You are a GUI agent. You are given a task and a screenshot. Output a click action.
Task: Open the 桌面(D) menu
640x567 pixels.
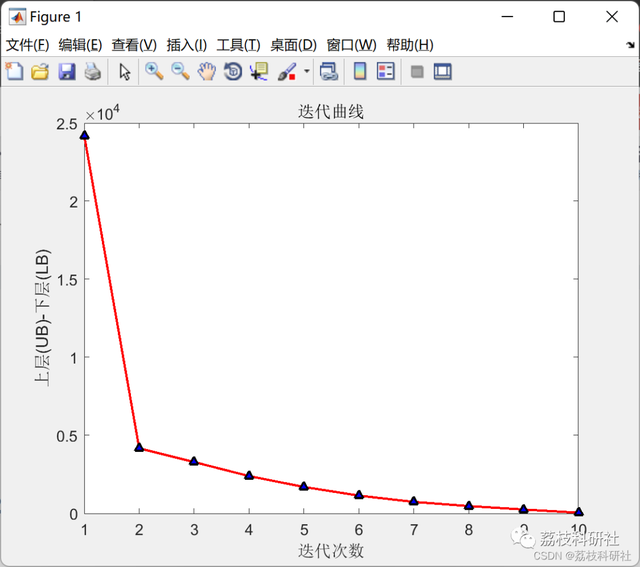pyautogui.click(x=293, y=45)
